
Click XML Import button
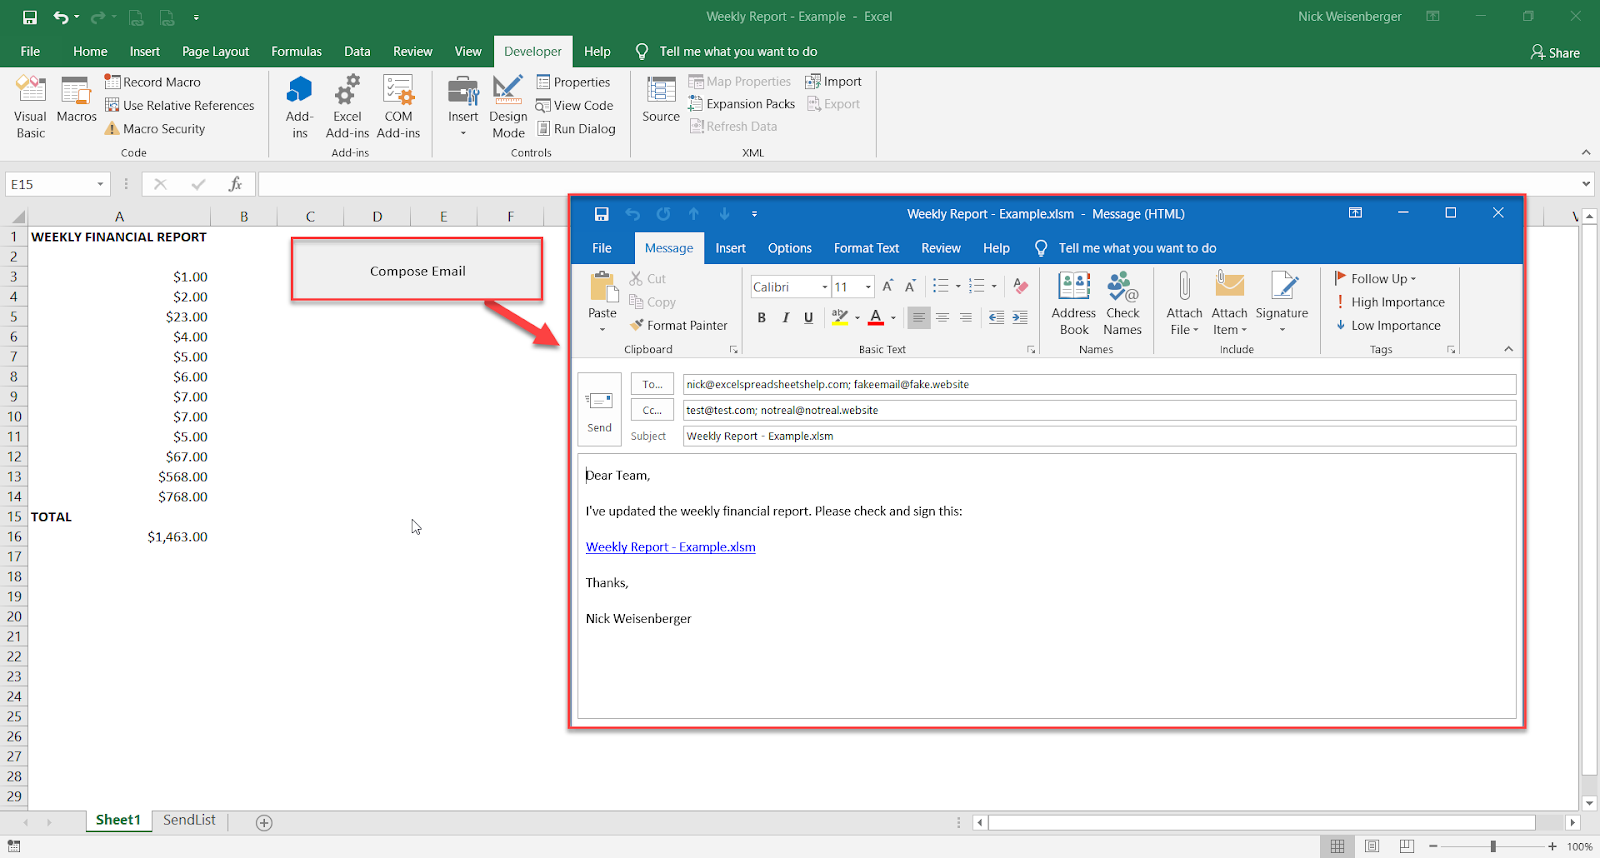pos(834,82)
